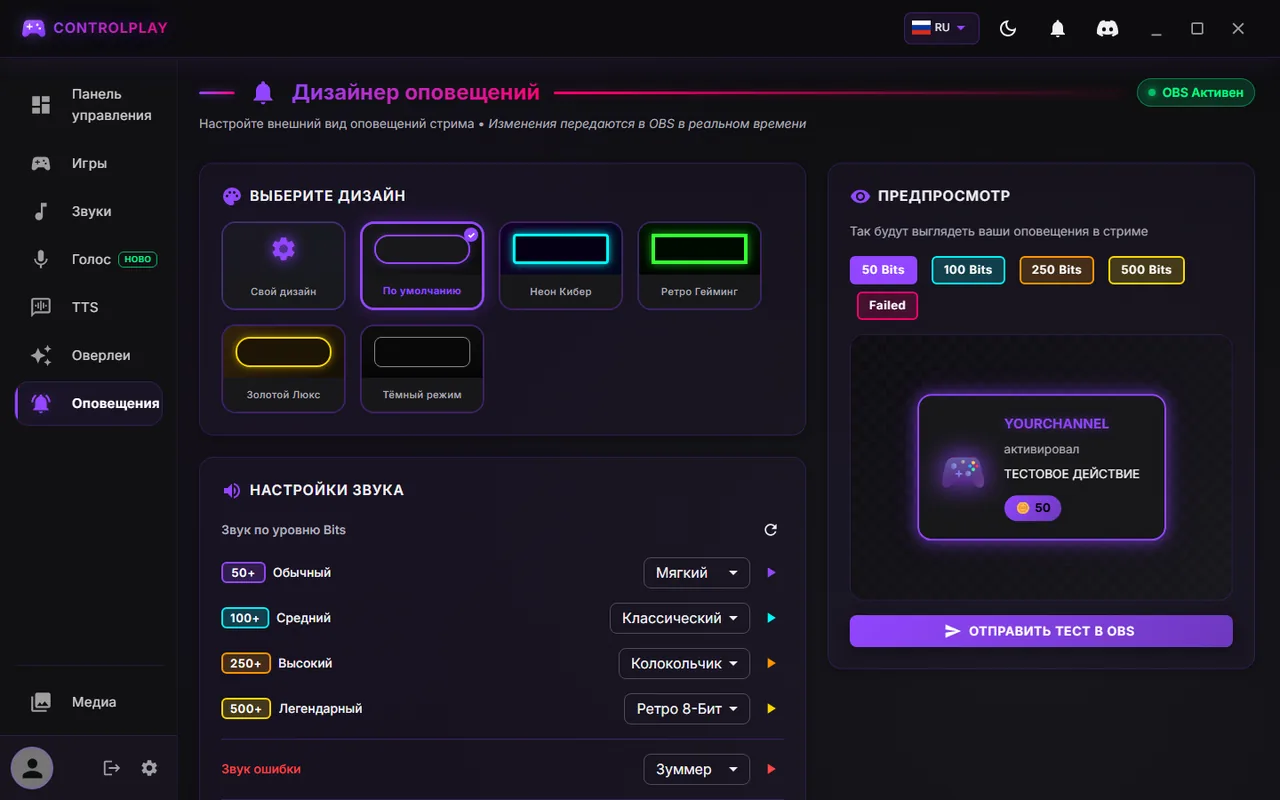Go to Панель управления in the sidebar
This screenshot has width=1280, height=800.
point(88,105)
